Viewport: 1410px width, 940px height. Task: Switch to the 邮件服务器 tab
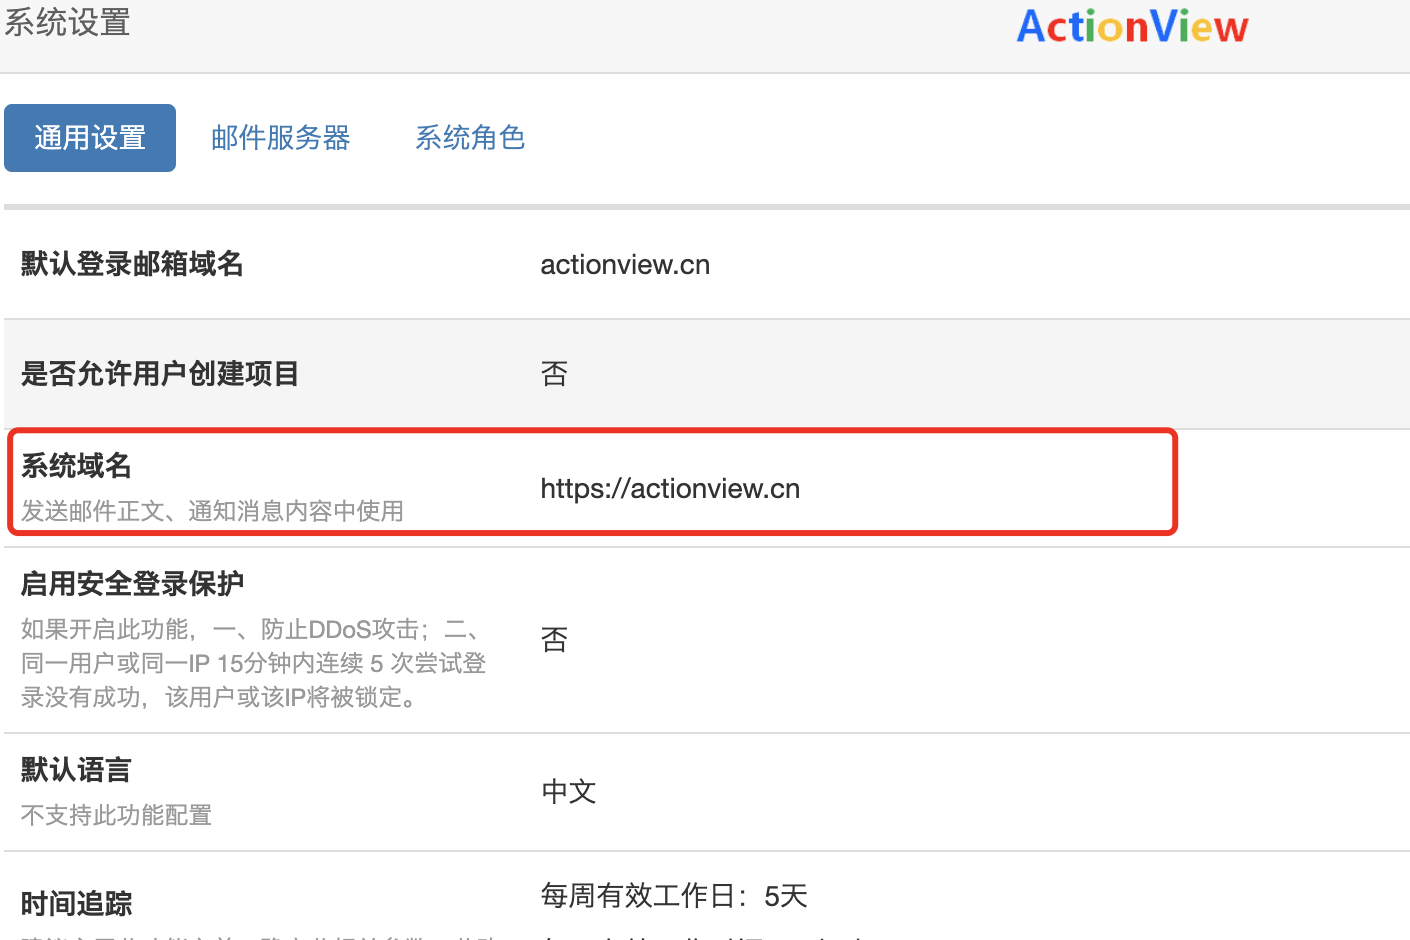(280, 138)
